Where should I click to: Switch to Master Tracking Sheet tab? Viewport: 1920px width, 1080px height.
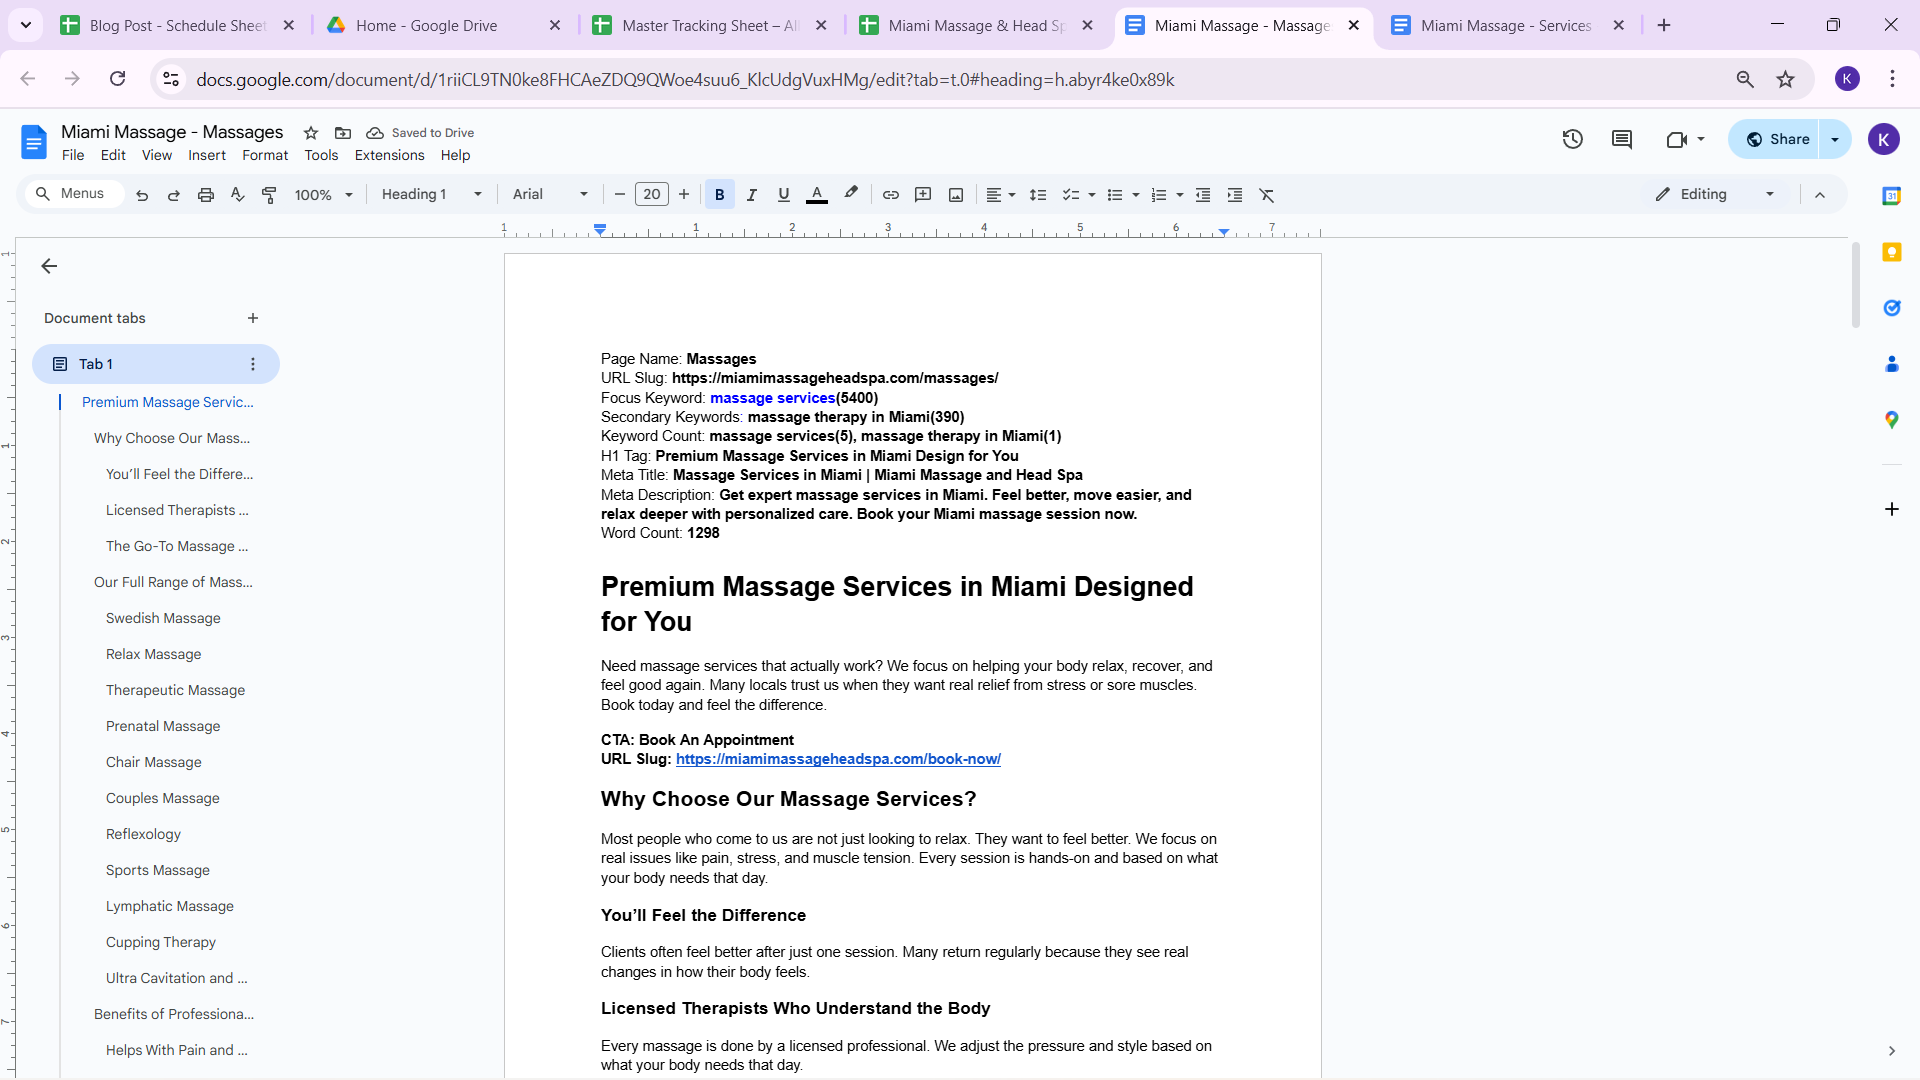point(709,25)
